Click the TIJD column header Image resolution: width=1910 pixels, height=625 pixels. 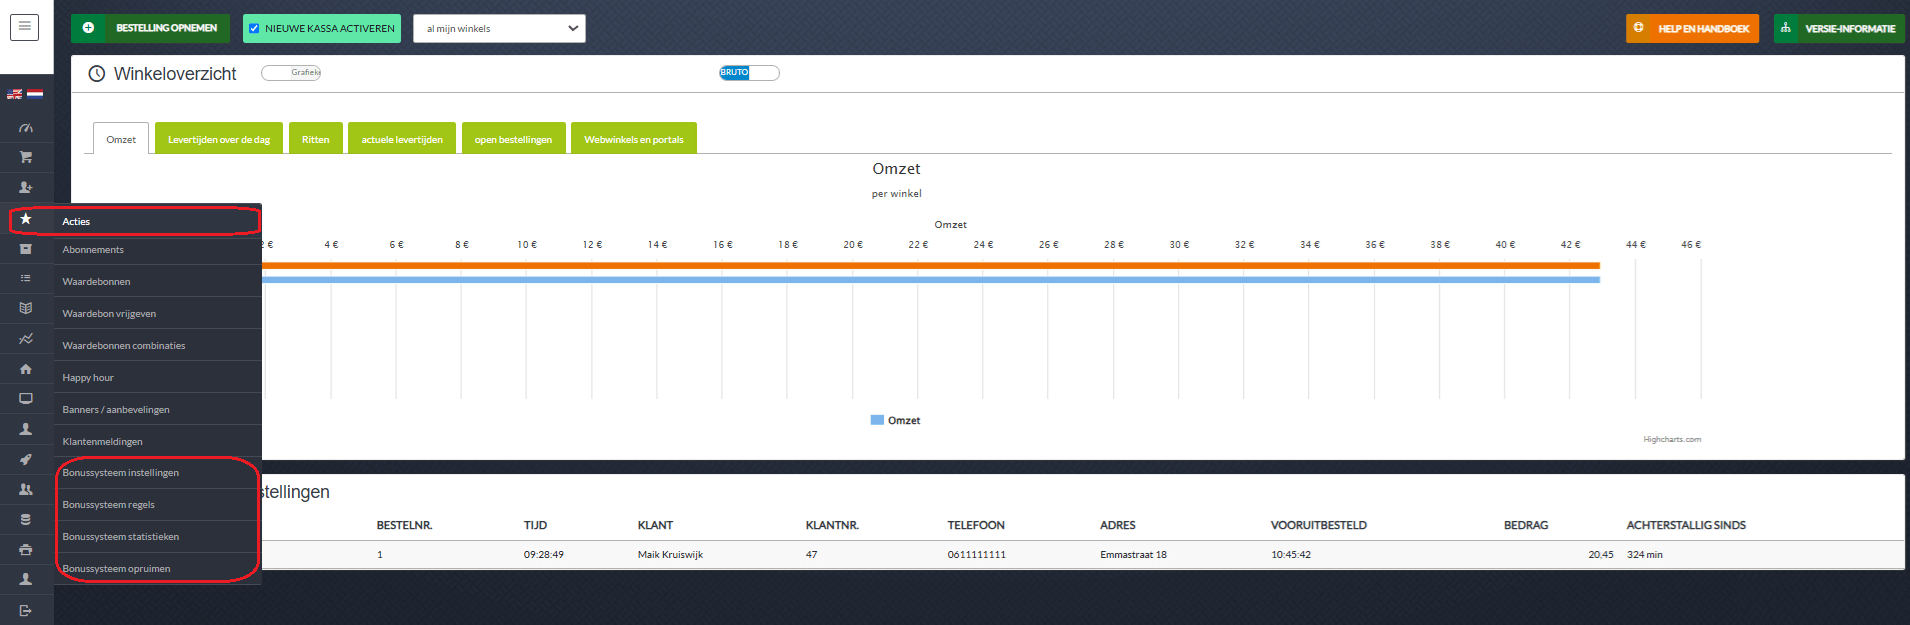(x=535, y=525)
